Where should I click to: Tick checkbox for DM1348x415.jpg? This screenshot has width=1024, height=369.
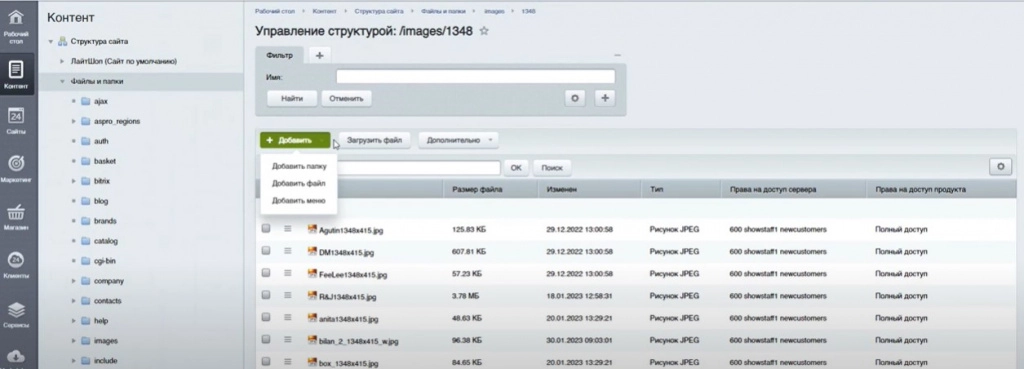[266, 251]
